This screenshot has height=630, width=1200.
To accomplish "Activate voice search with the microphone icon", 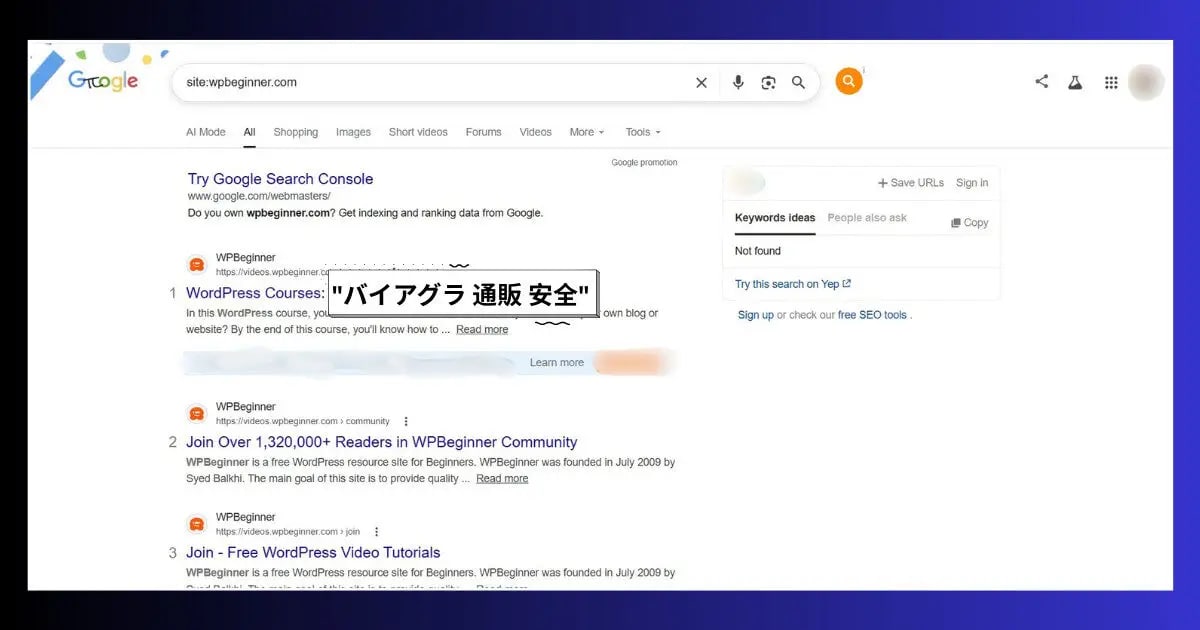I will click(738, 82).
